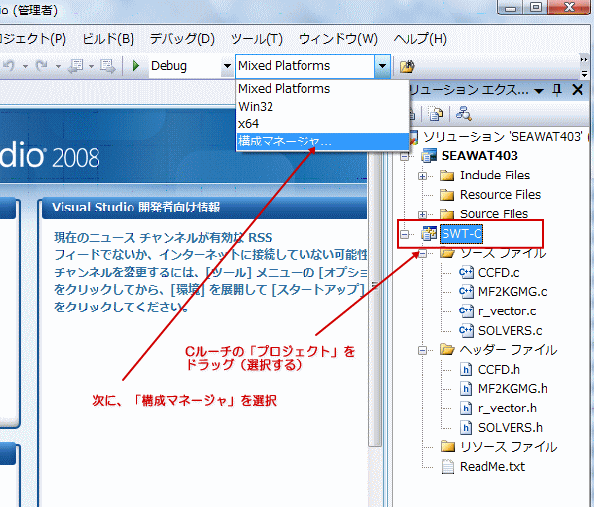The width and height of the screenshot is (594, 507).
Task: Click the green Start Debugging arrow
Action: pos(136,66)
